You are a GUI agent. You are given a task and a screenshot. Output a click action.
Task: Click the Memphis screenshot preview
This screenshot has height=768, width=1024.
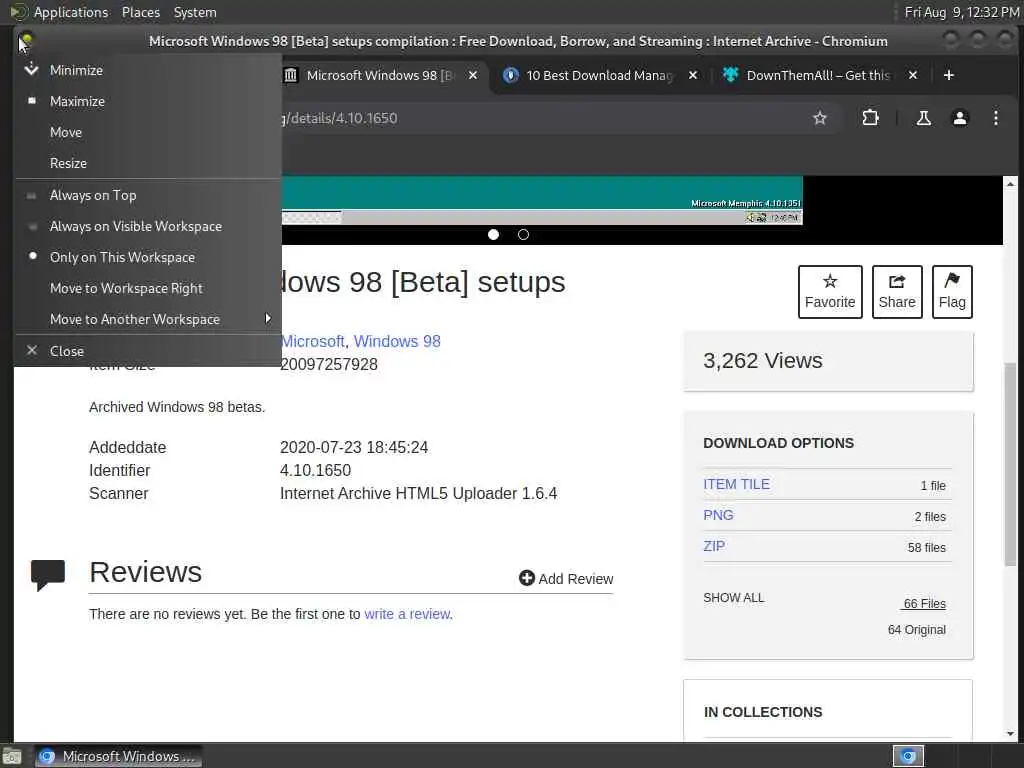point(542,200)
